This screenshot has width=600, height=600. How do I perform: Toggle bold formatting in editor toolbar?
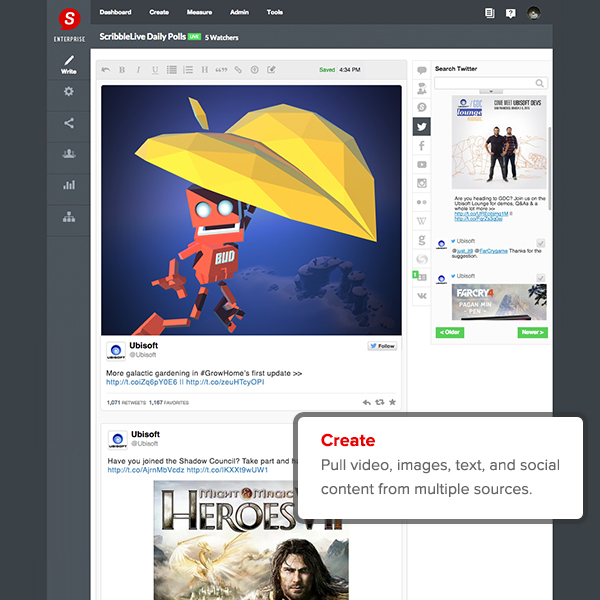pos(122,70)
